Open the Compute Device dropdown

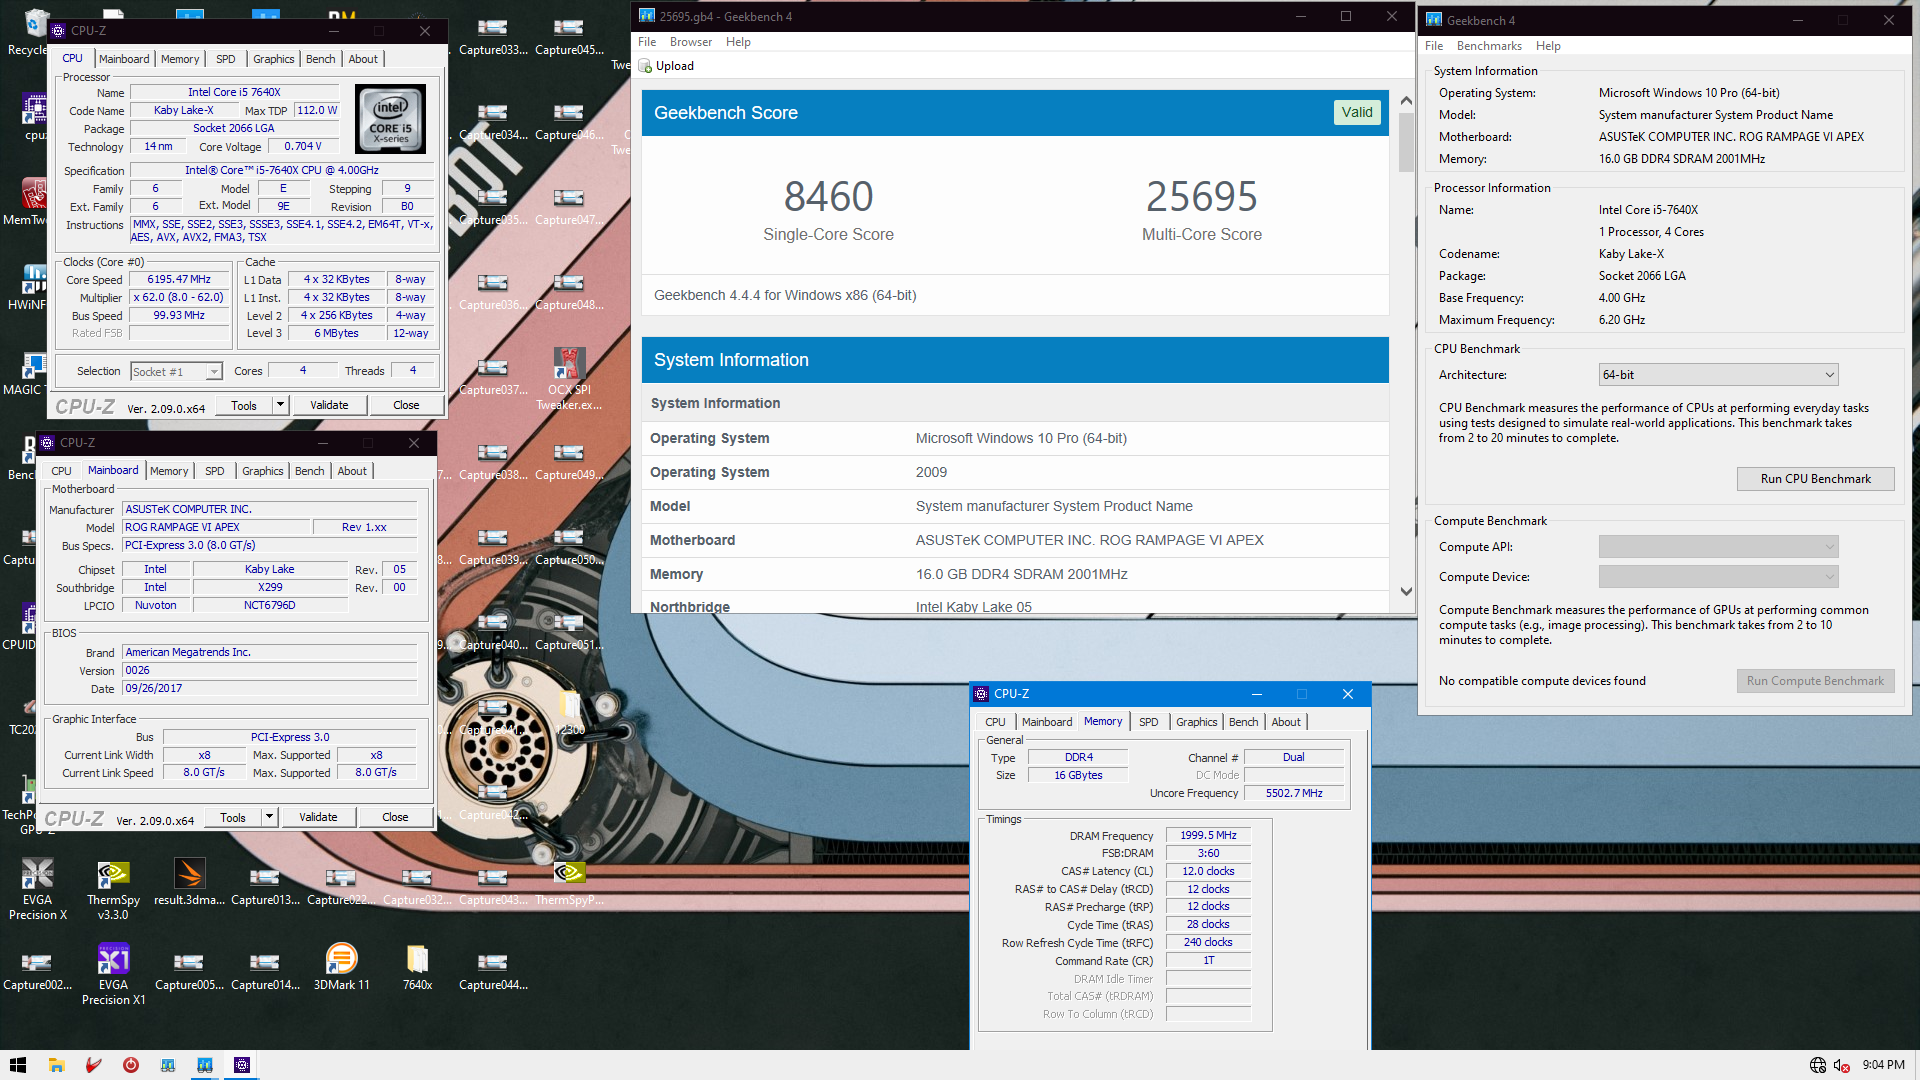(1718, 577)
